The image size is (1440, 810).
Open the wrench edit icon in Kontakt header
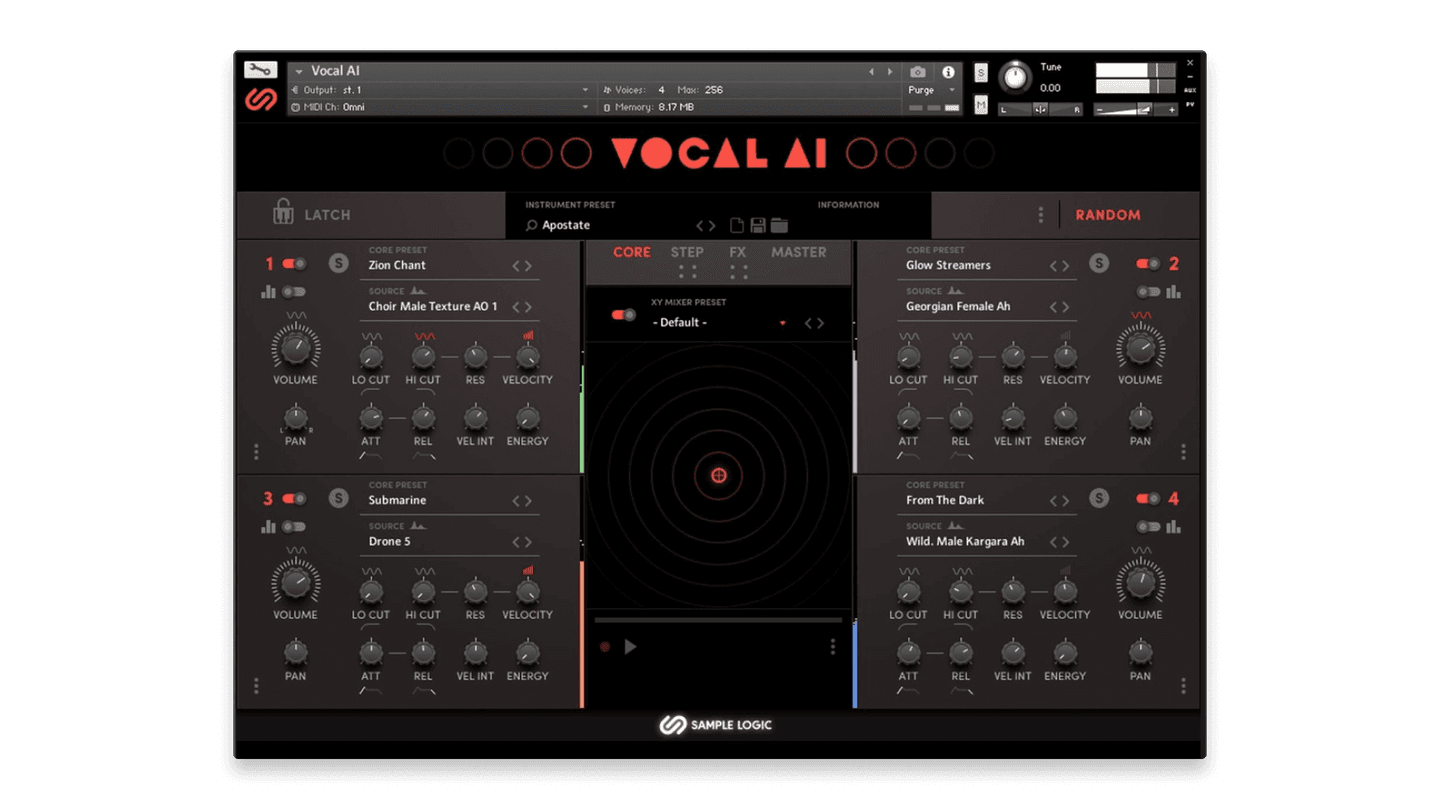click(x=259, y=69)
